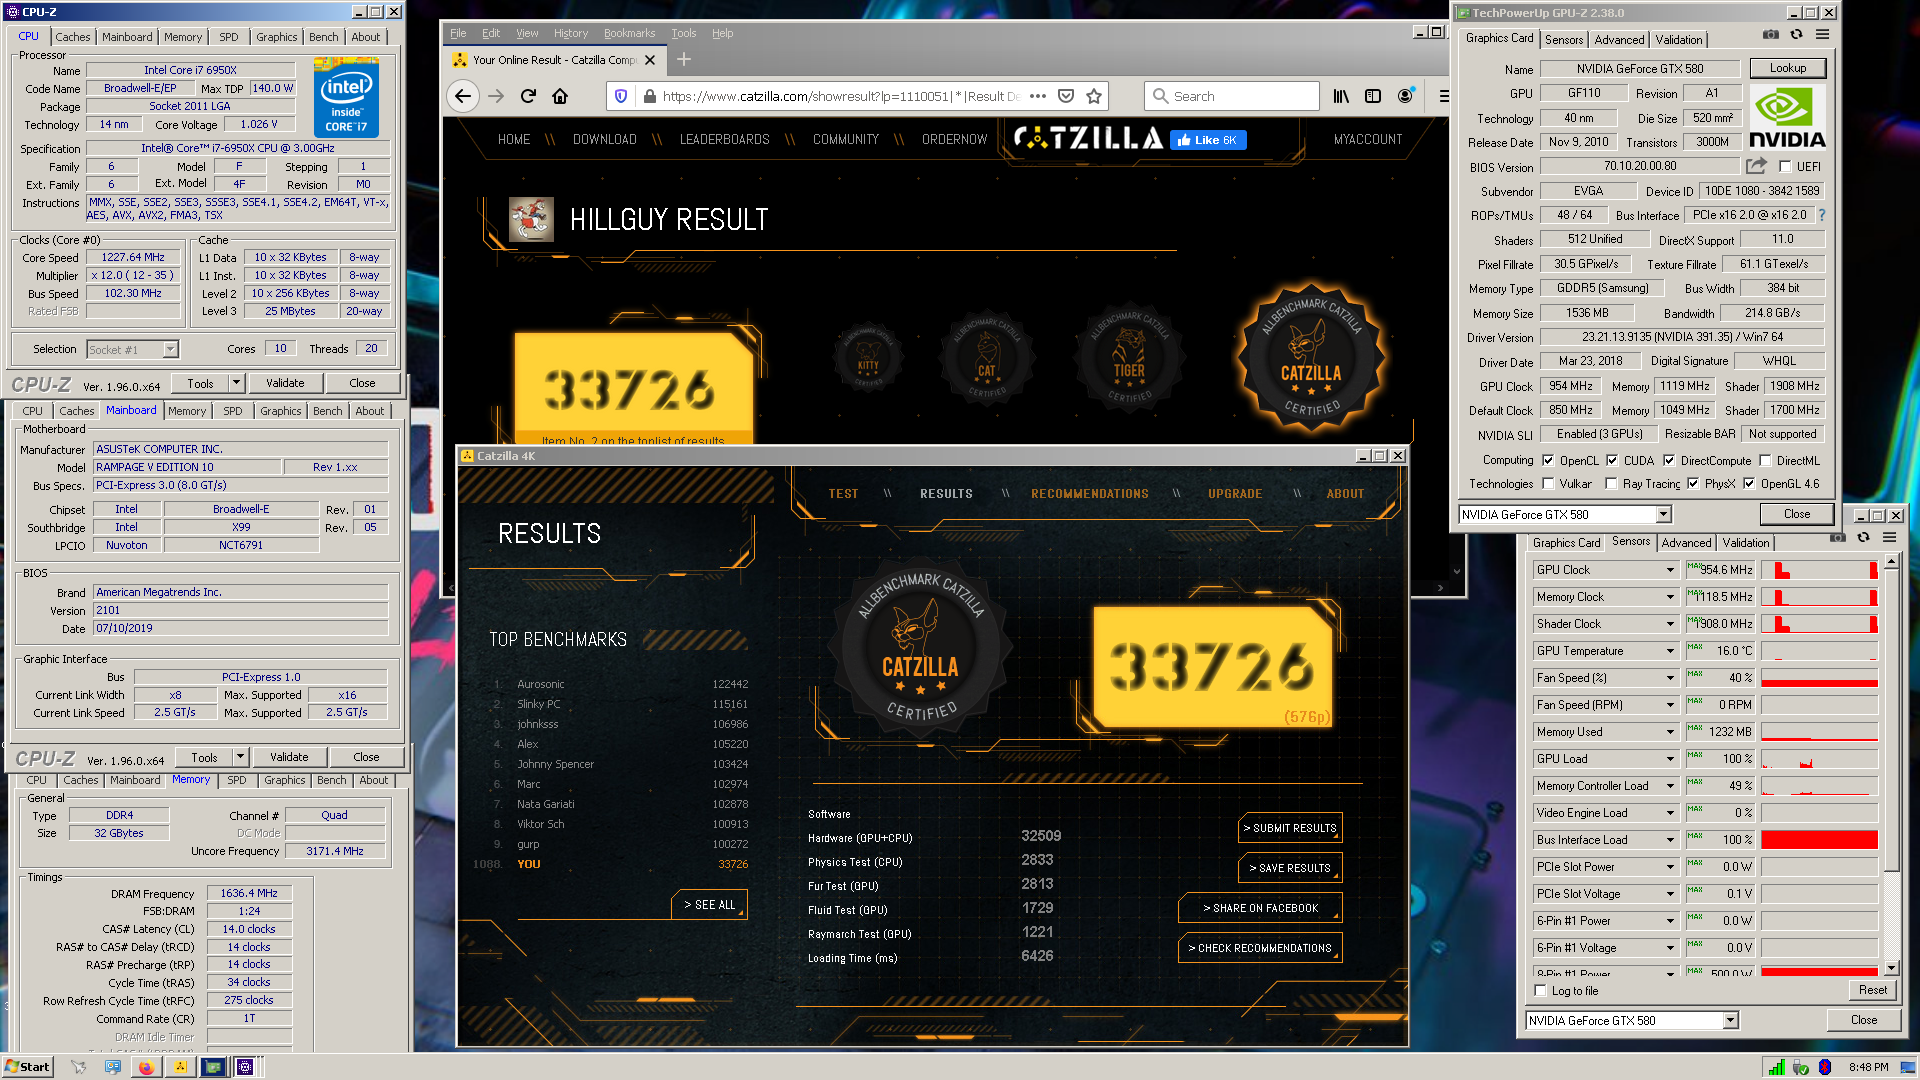This screenshot has width=1920, height=1080.
Task: Click the Validate button in top CPU-Z window
Action: pyautogui.click(x=285, y=383)
